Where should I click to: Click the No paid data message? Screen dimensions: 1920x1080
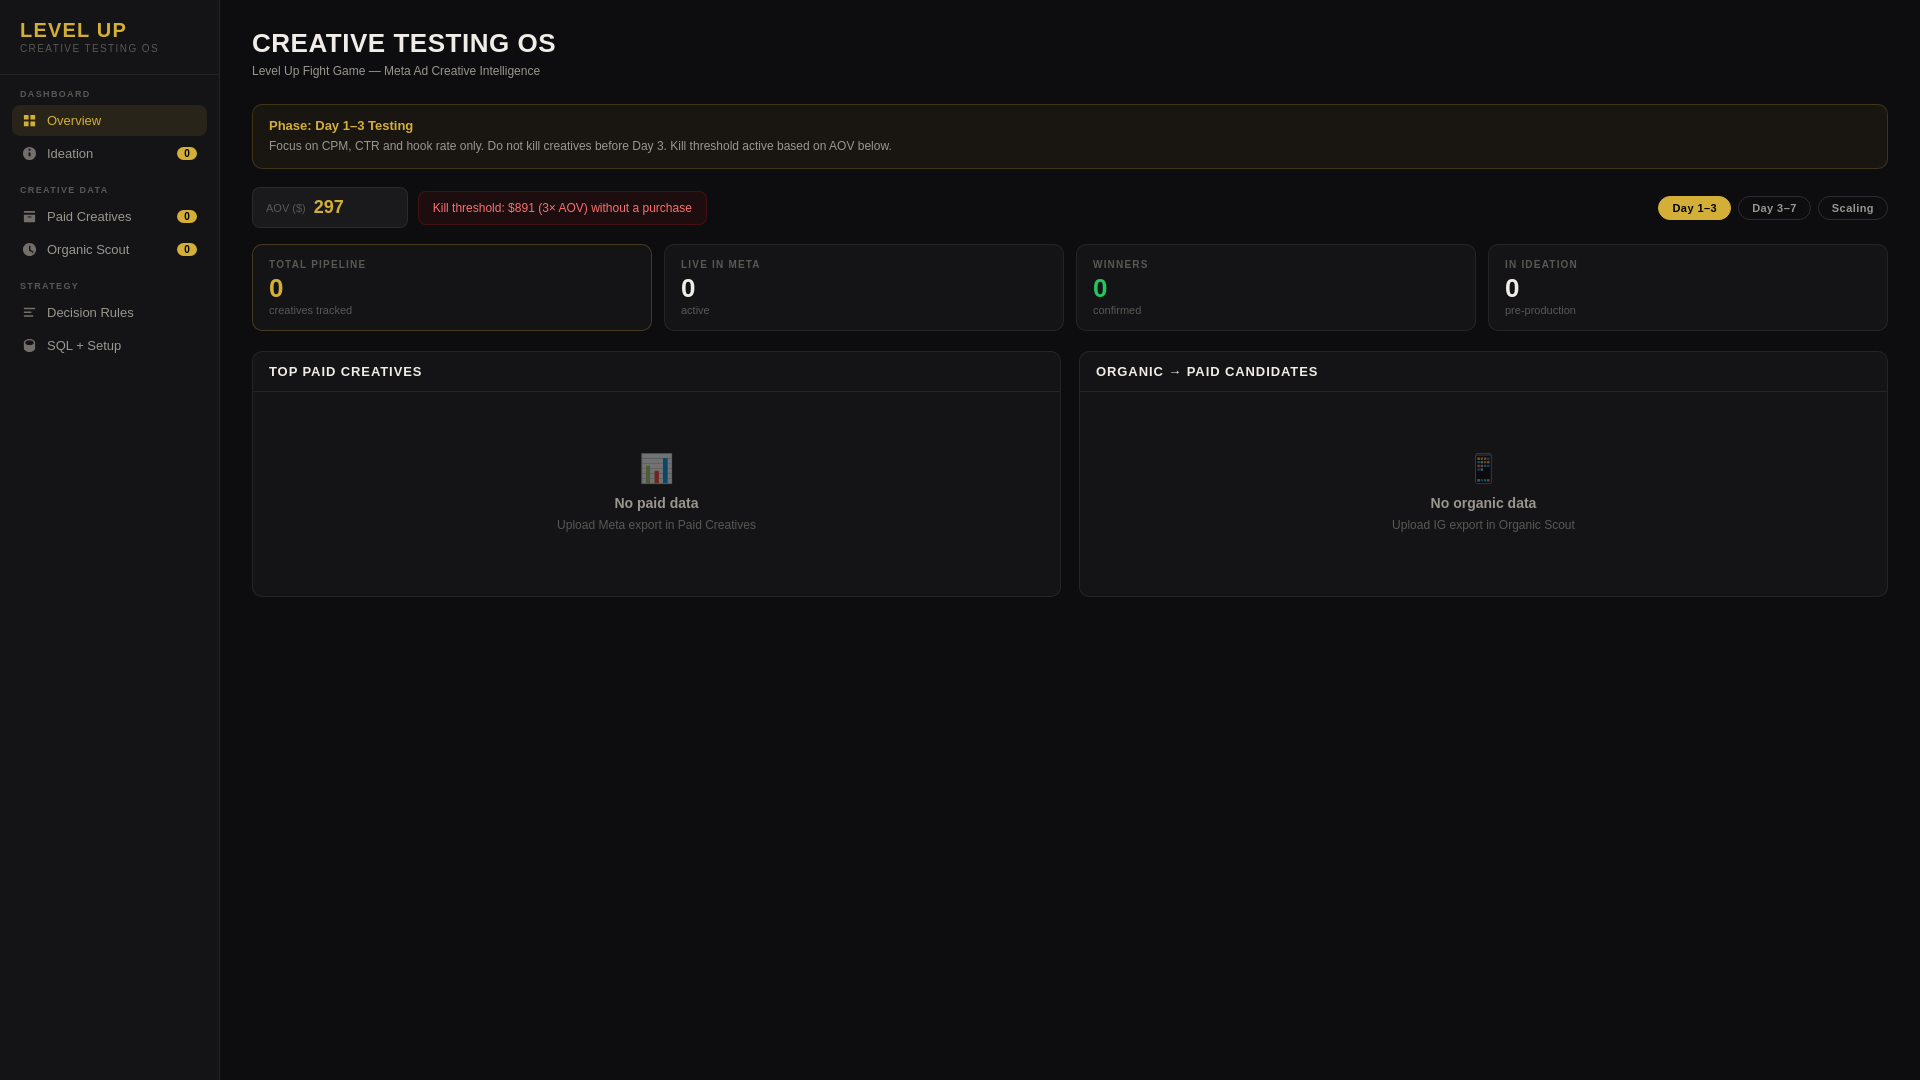click(656, 504)
